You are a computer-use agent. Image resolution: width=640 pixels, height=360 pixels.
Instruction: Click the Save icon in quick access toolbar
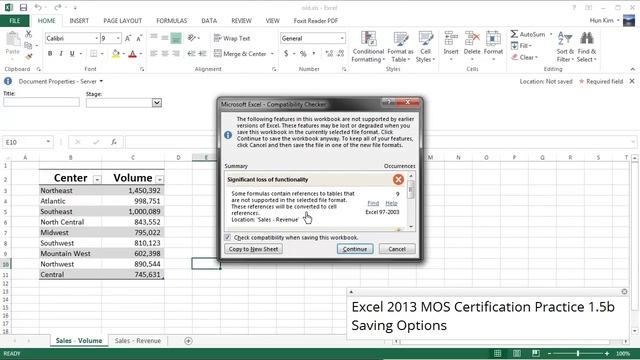click(x=23, y=7)
